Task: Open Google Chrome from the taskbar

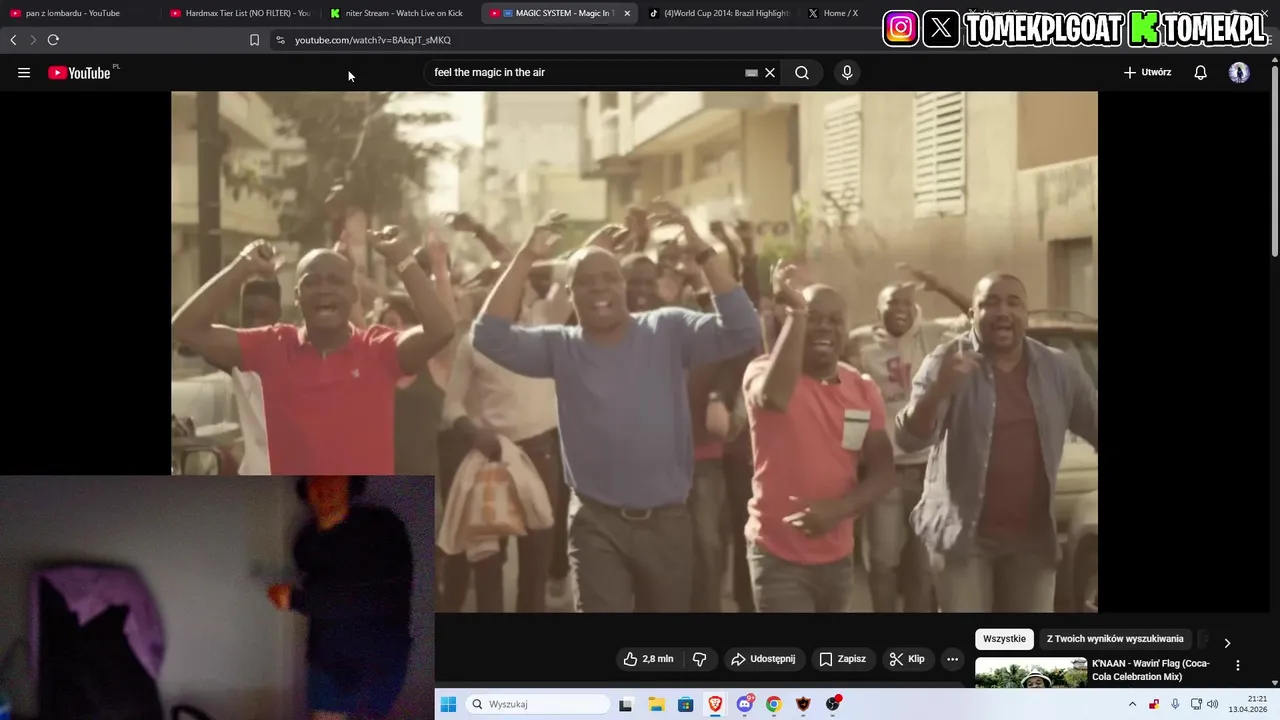Action: (x=773, y=704)
